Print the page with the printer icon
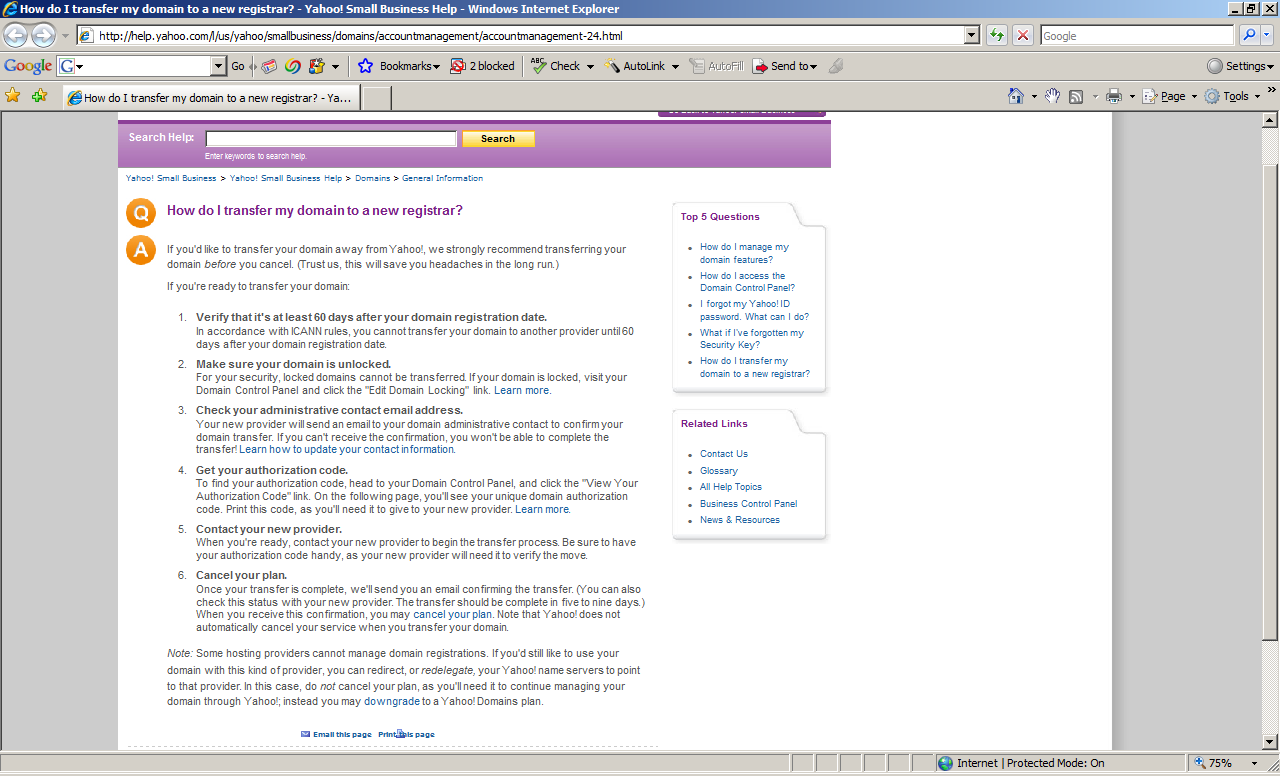 tap(1114, 96)
